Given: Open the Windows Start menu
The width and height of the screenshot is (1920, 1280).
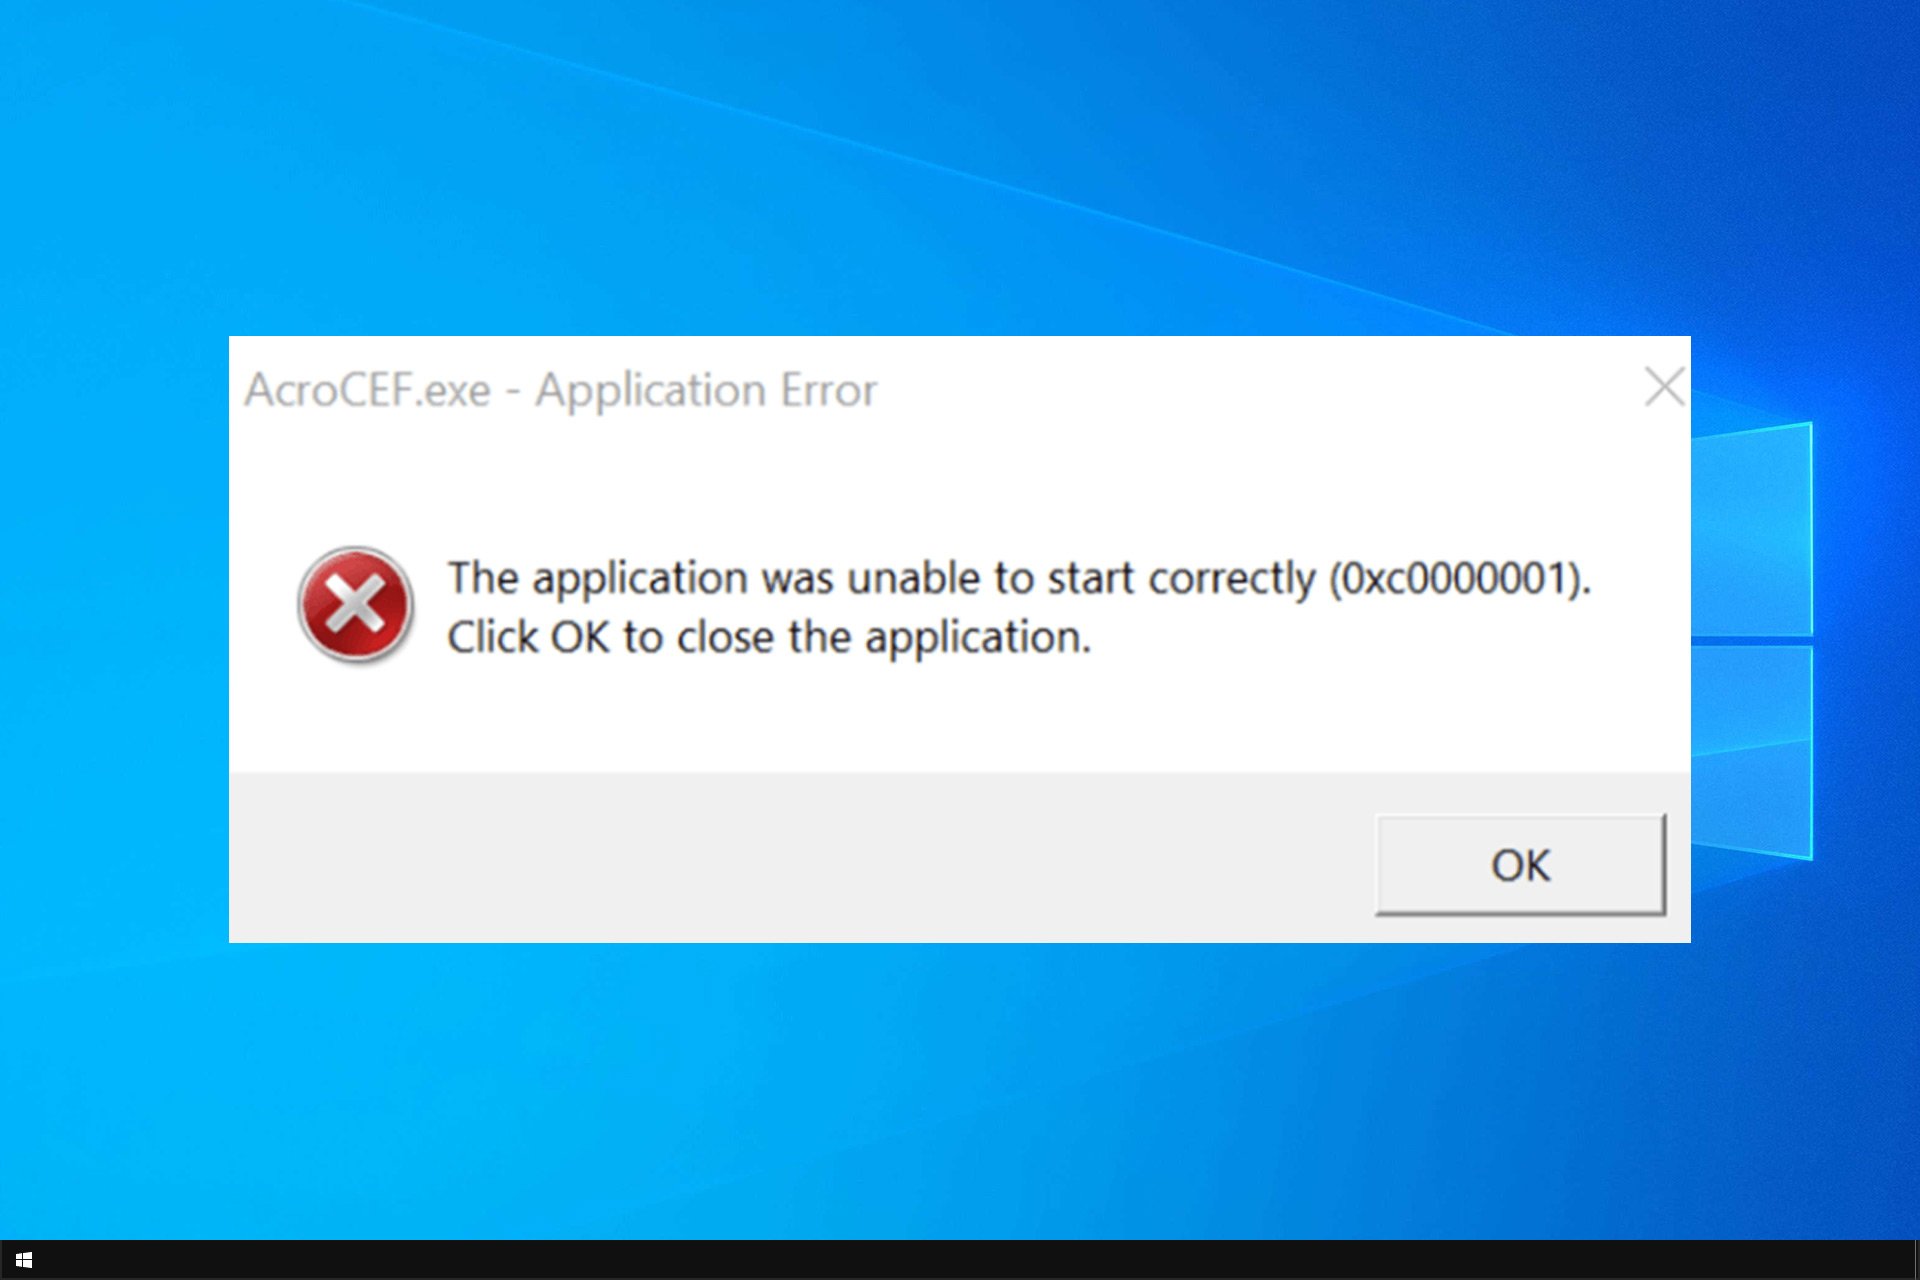Looking at the screenshot, I should pos(24,1260).
